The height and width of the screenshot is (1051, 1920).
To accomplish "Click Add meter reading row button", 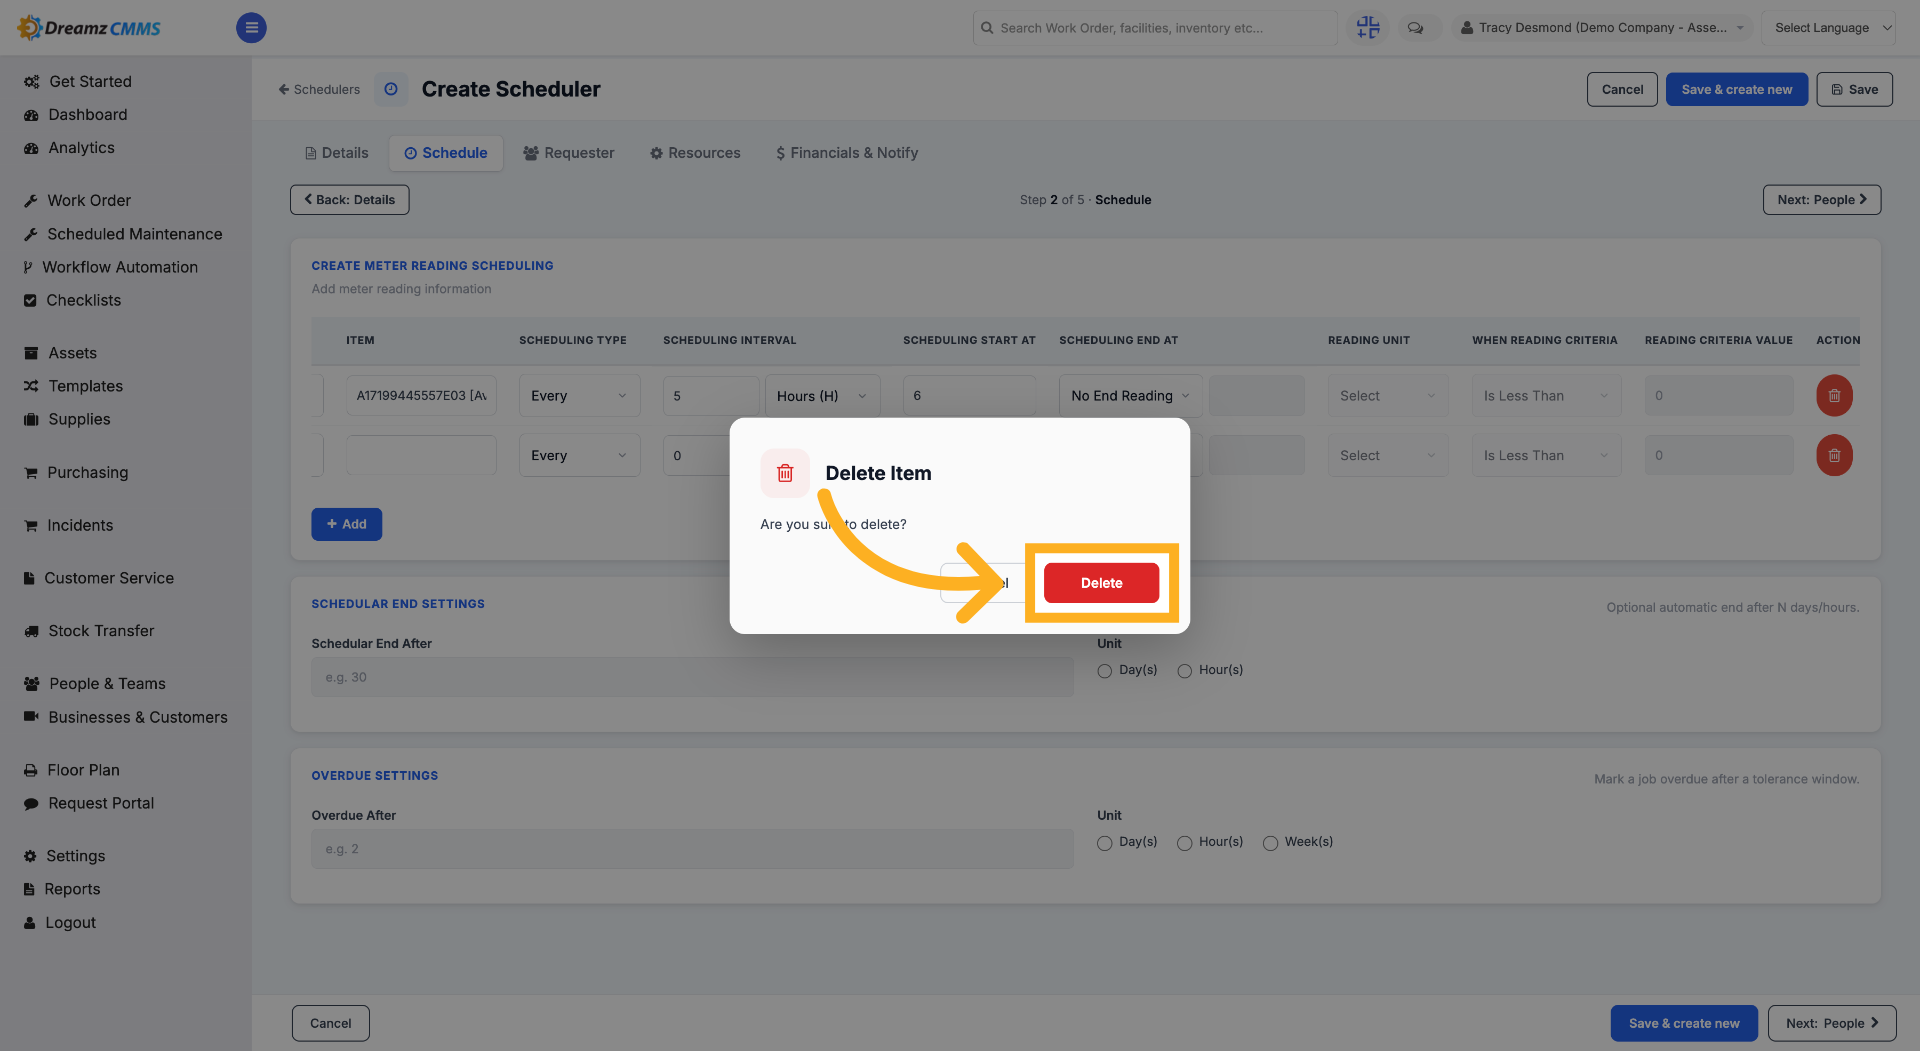I will click(346, 524).
